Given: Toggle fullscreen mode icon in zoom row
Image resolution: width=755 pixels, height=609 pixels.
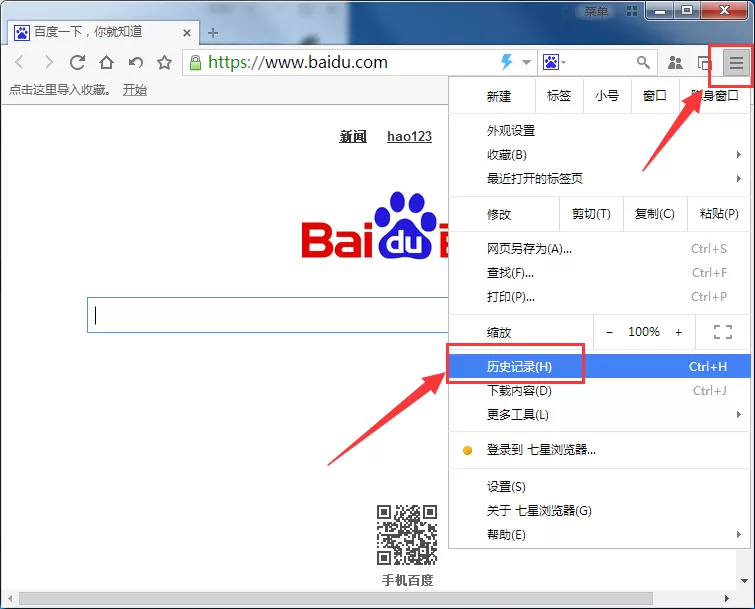Looking at the screenshot, I should point(723,332).
